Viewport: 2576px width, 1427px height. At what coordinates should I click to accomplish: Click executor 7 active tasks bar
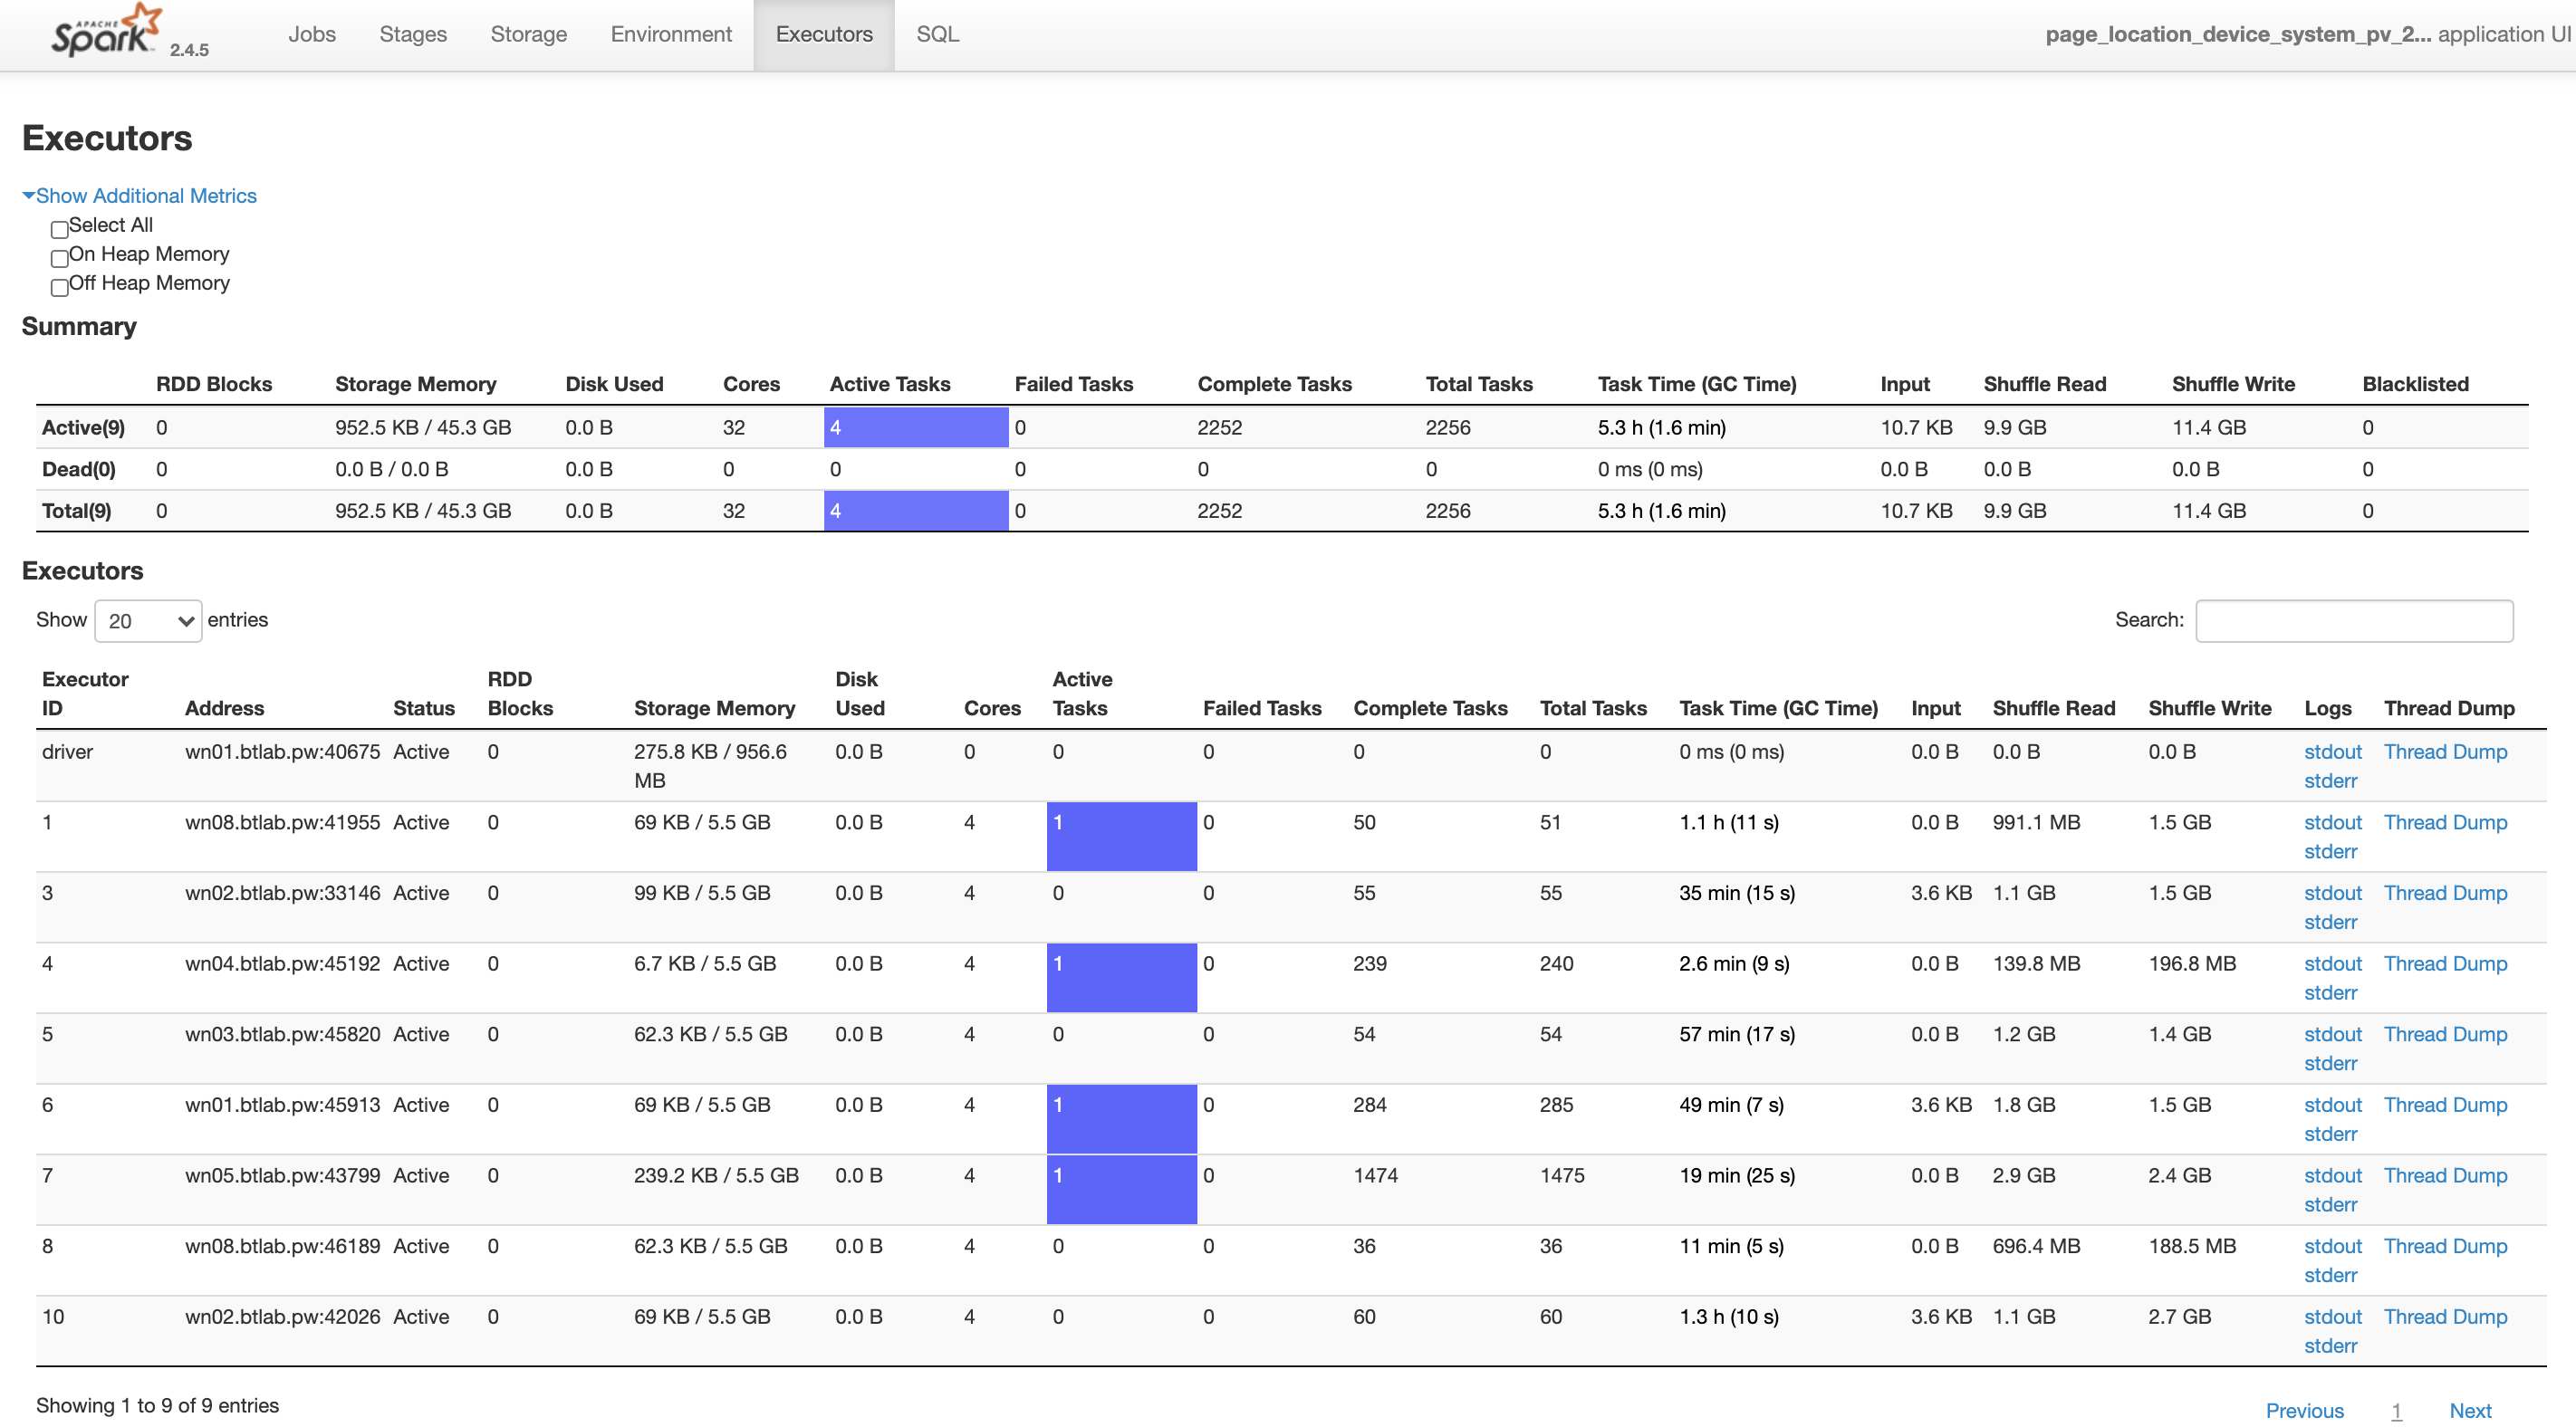tap(1121, 1190)
